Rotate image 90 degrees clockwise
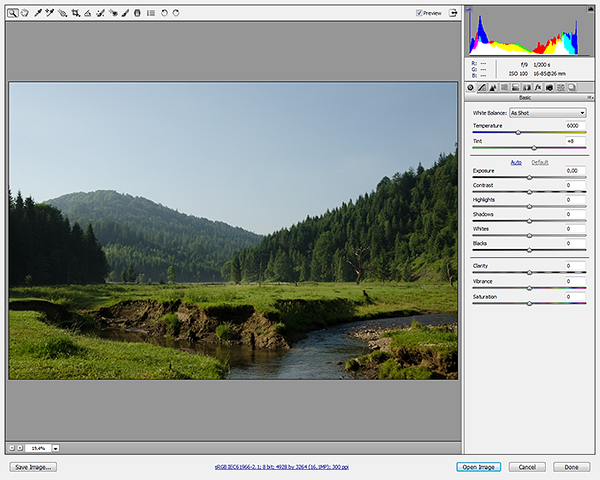The width and height of the screenshot is (600, 480). (x=176, y=13)
